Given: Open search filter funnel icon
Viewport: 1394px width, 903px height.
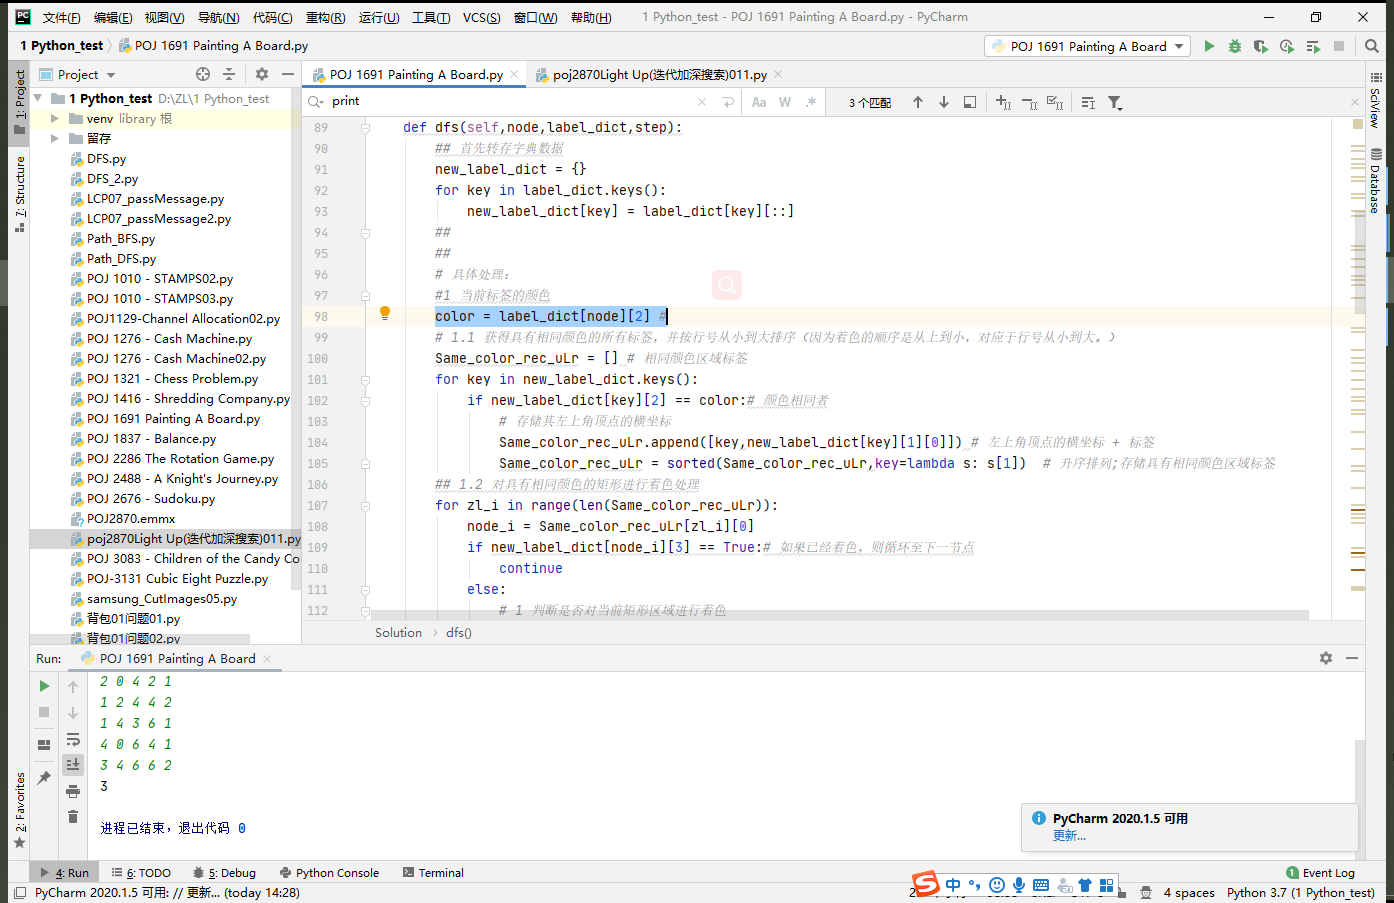Looking at the screenshot, I should pyautogui.click(x=1115, y=102).
